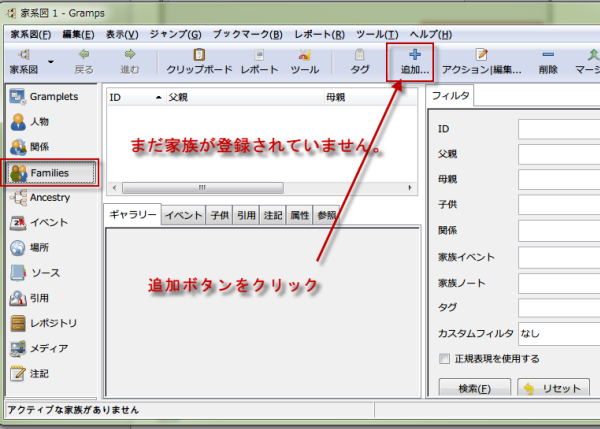Image resolution: width=600 pixels, height=429 pixels.
Task: Open the Media (メディア) sidebar view
Action: click(52, 348)
